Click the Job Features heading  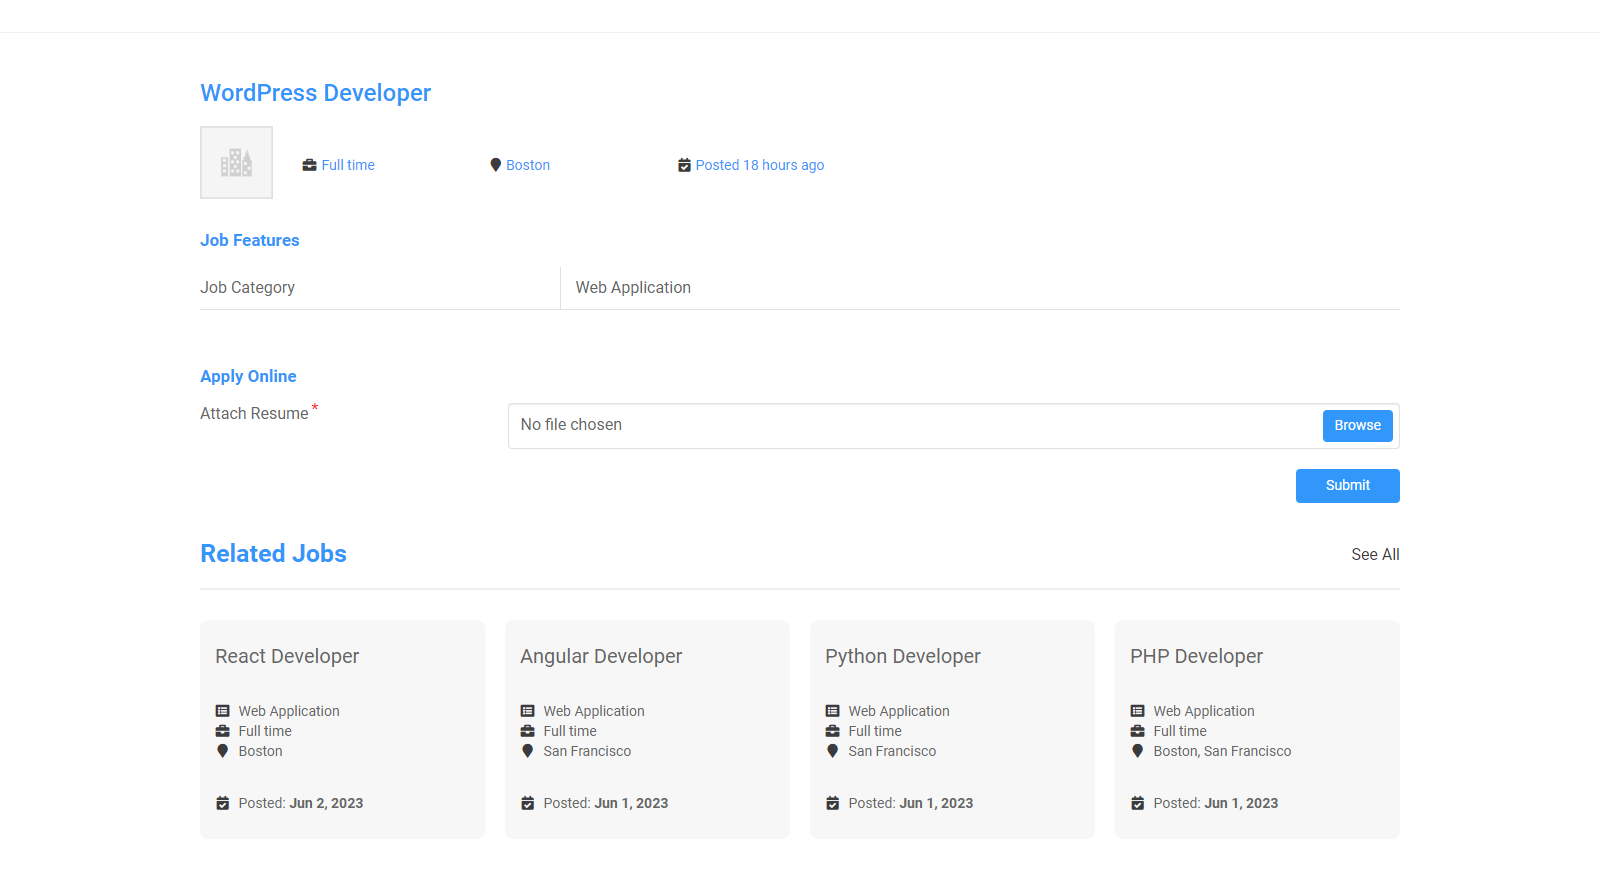coord(250,240)
